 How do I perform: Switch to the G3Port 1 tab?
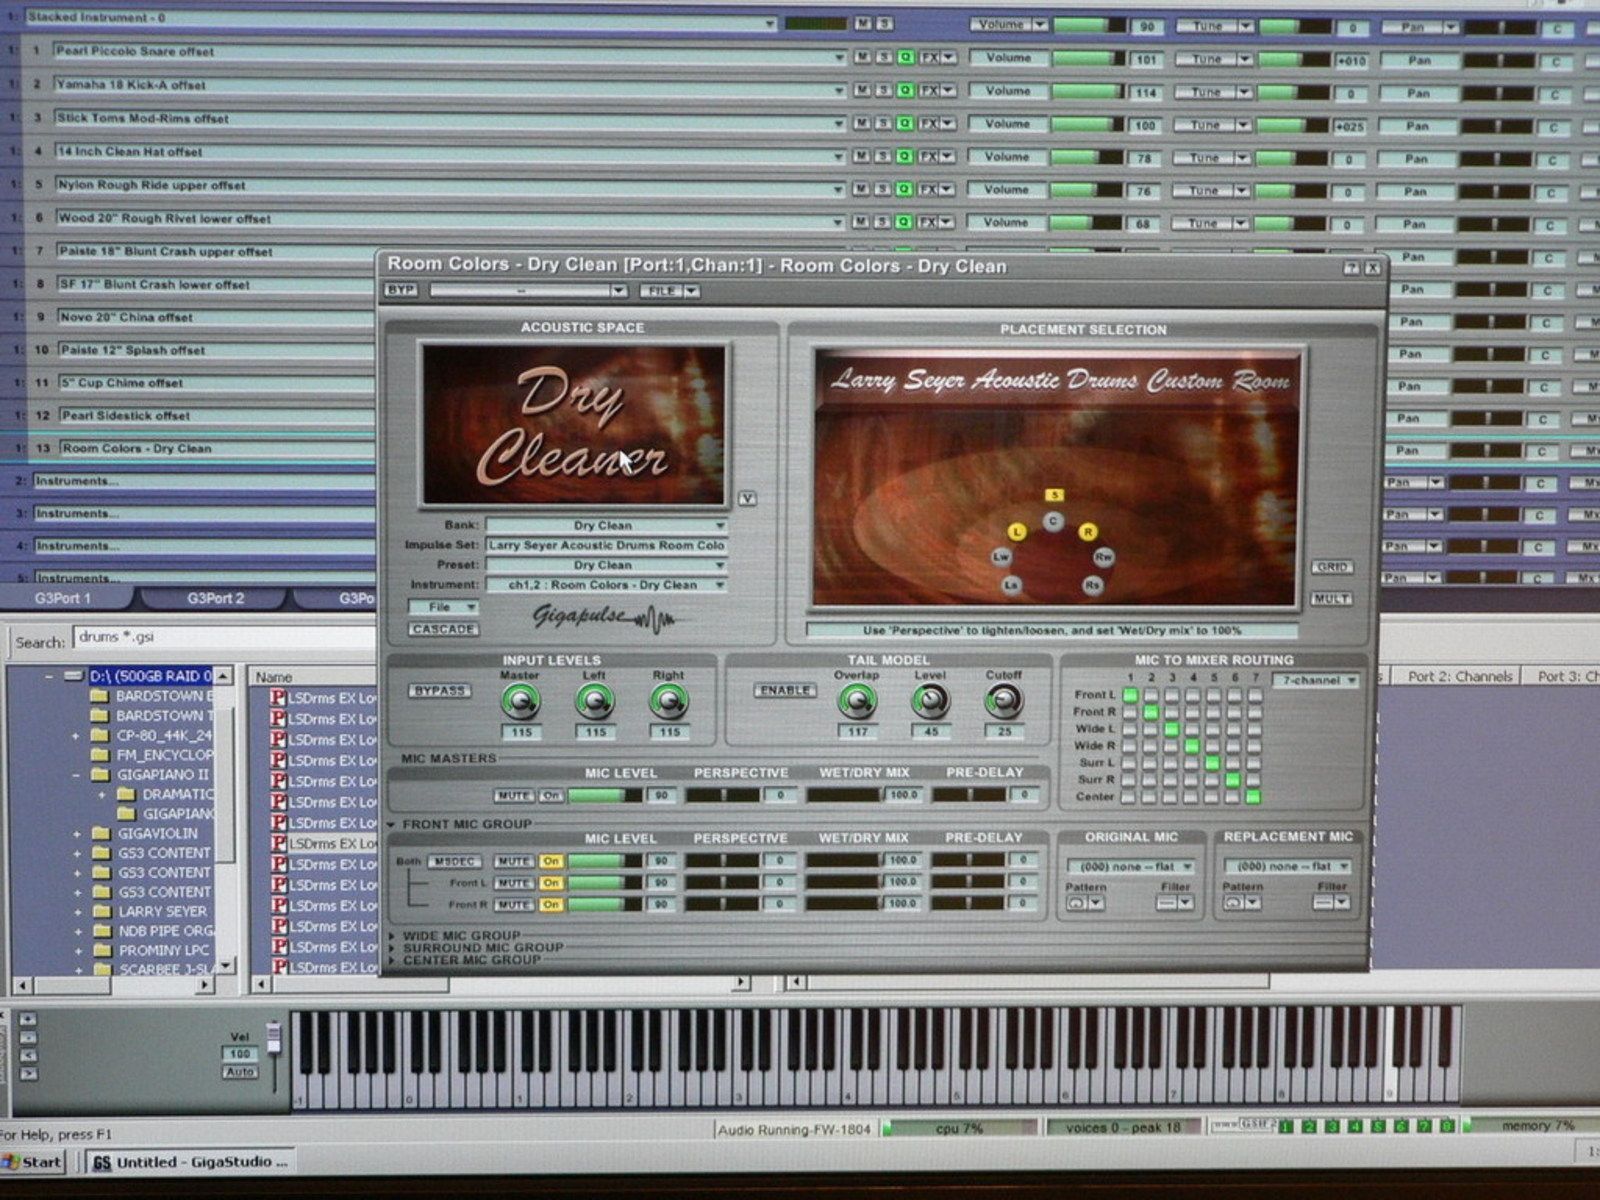[63, 598]
